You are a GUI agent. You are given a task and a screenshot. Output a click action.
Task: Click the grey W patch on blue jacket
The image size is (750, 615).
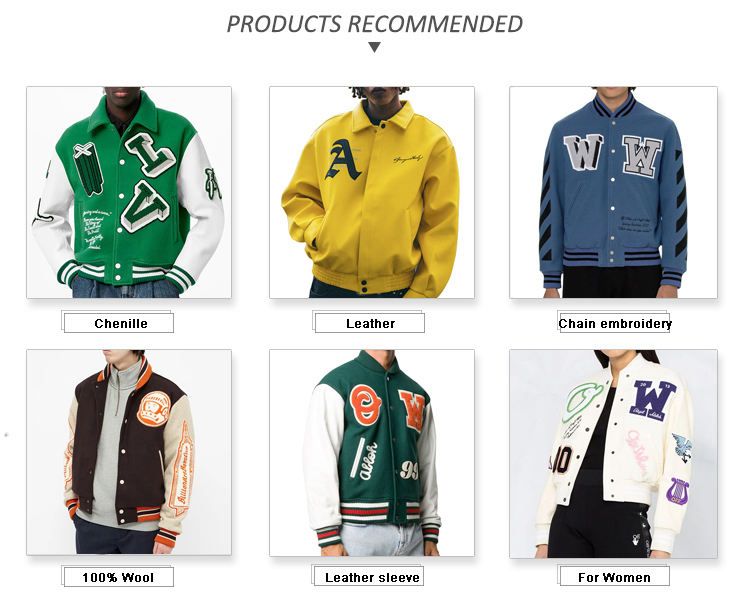point(582,153)
